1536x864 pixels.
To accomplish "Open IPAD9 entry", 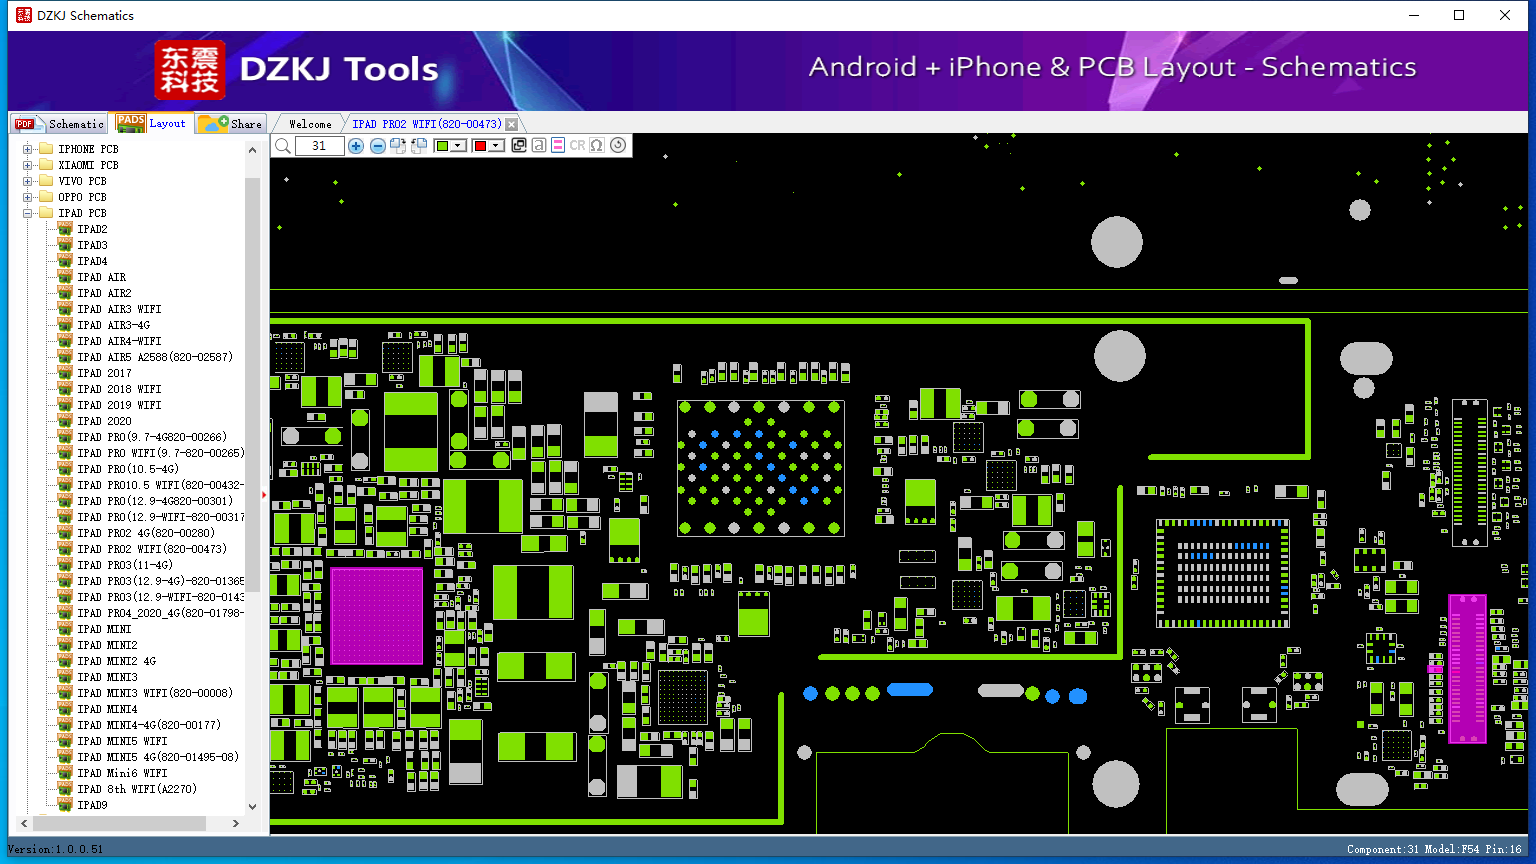I will [92, 805].
